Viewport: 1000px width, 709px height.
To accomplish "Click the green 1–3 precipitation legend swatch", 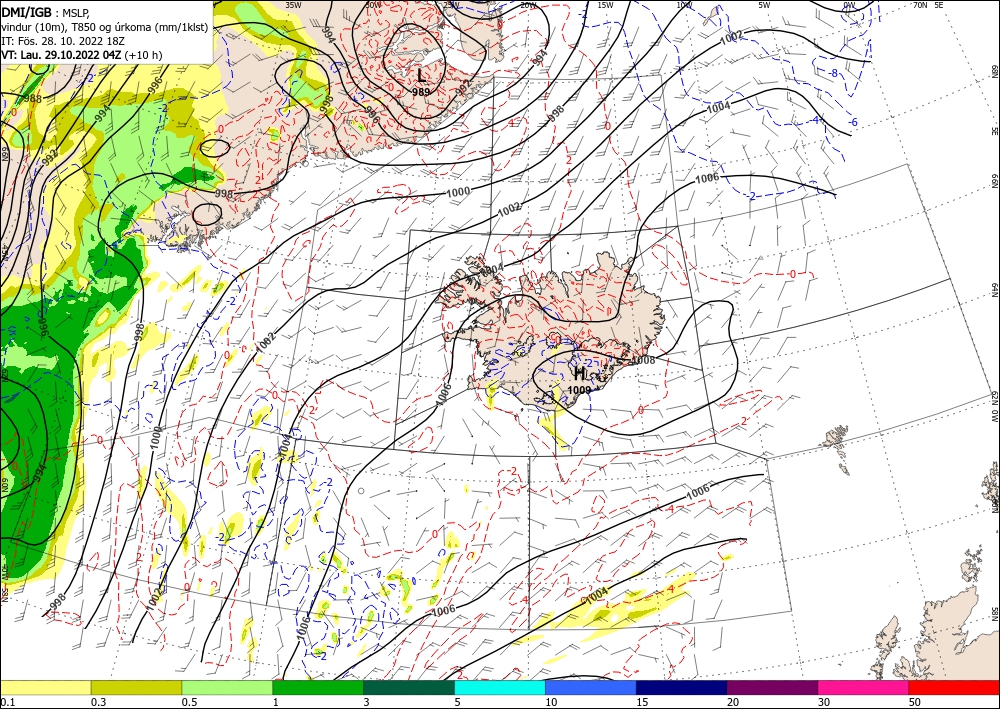I will (x=318, y=687).
